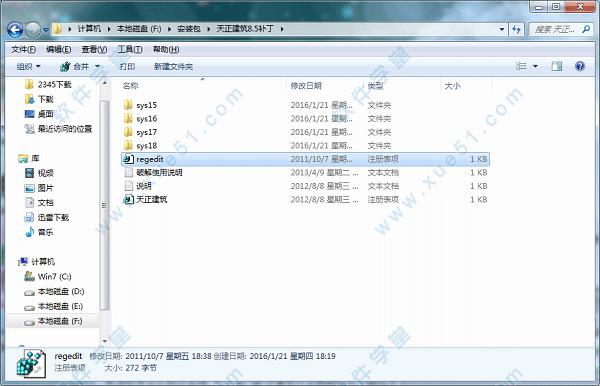Open the 工具(T) menu
The width and height of the screenshot is (600, 386).
(x=130, y=49)
